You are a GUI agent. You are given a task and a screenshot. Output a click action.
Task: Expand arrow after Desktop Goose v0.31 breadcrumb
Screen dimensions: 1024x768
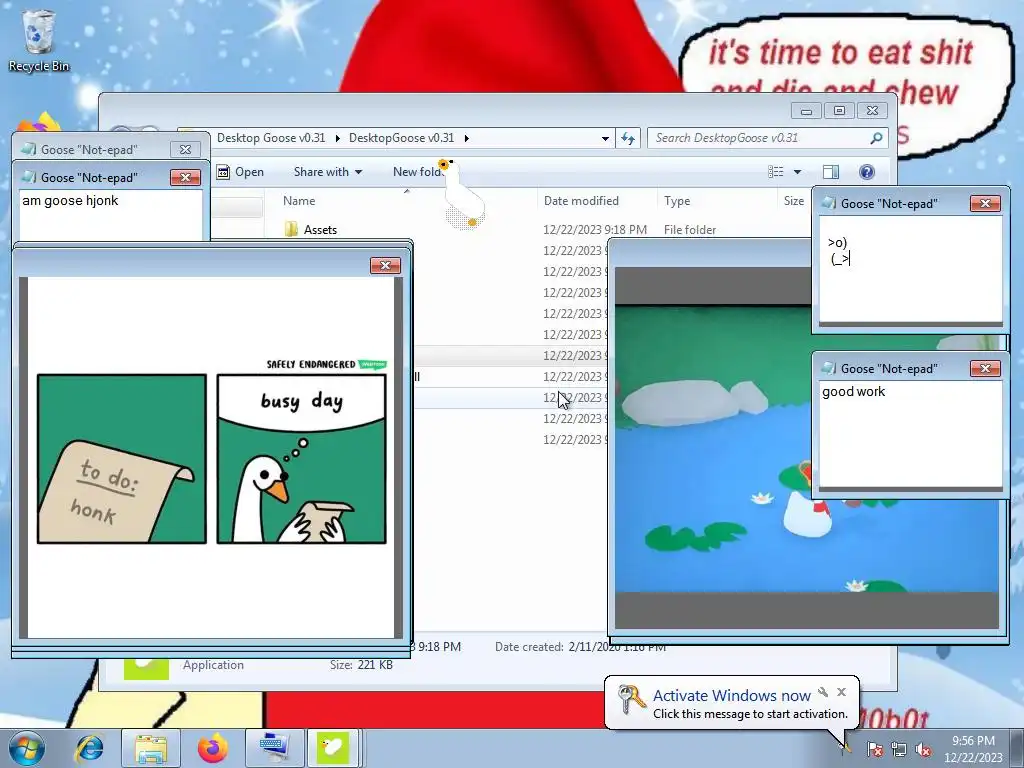click(x=338, y=138)
